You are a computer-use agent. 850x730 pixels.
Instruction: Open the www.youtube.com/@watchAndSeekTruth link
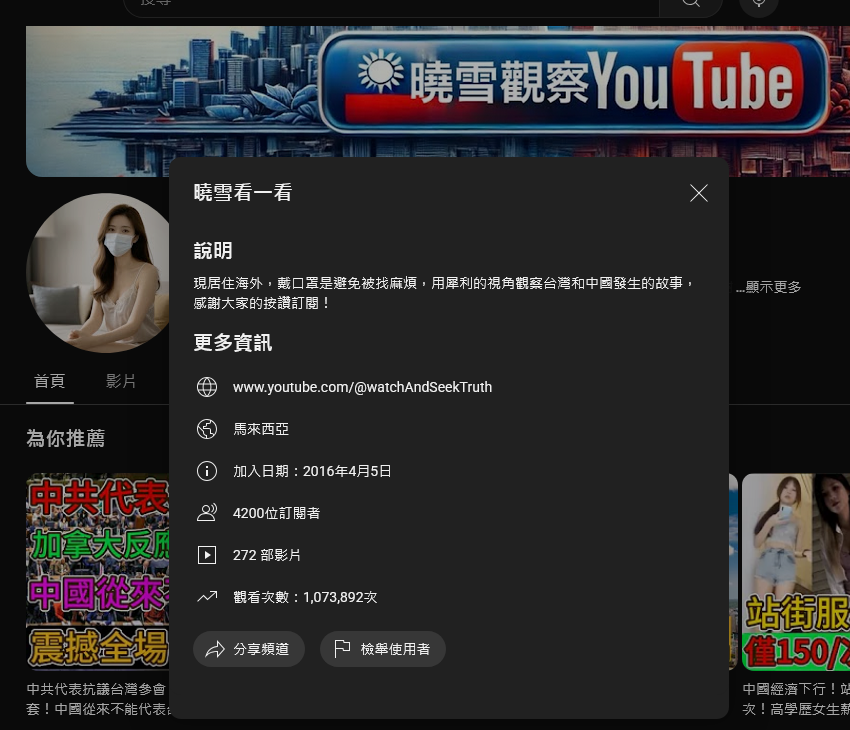[362, 387]
